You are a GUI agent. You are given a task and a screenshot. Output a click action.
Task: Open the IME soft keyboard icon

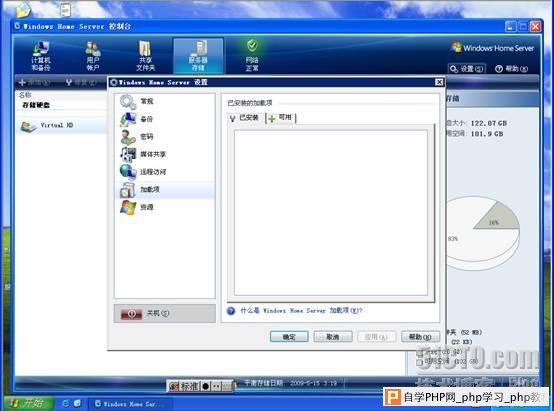click(227, 386)
